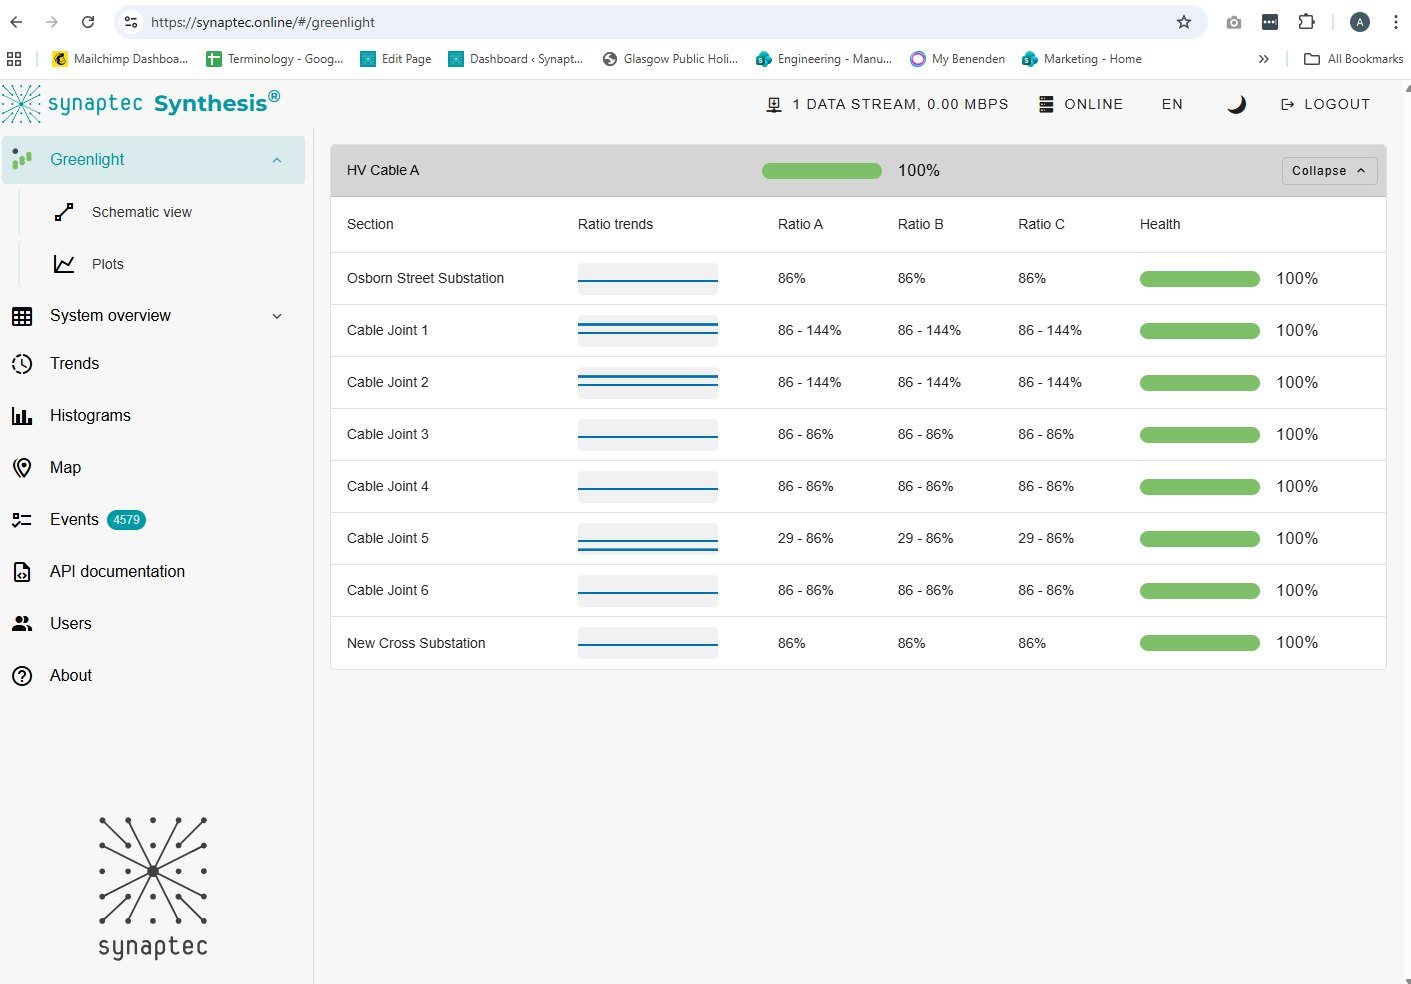Open the Histograms menu item
The height and width of the screenshot is (984, 1411).
(90, 416)
